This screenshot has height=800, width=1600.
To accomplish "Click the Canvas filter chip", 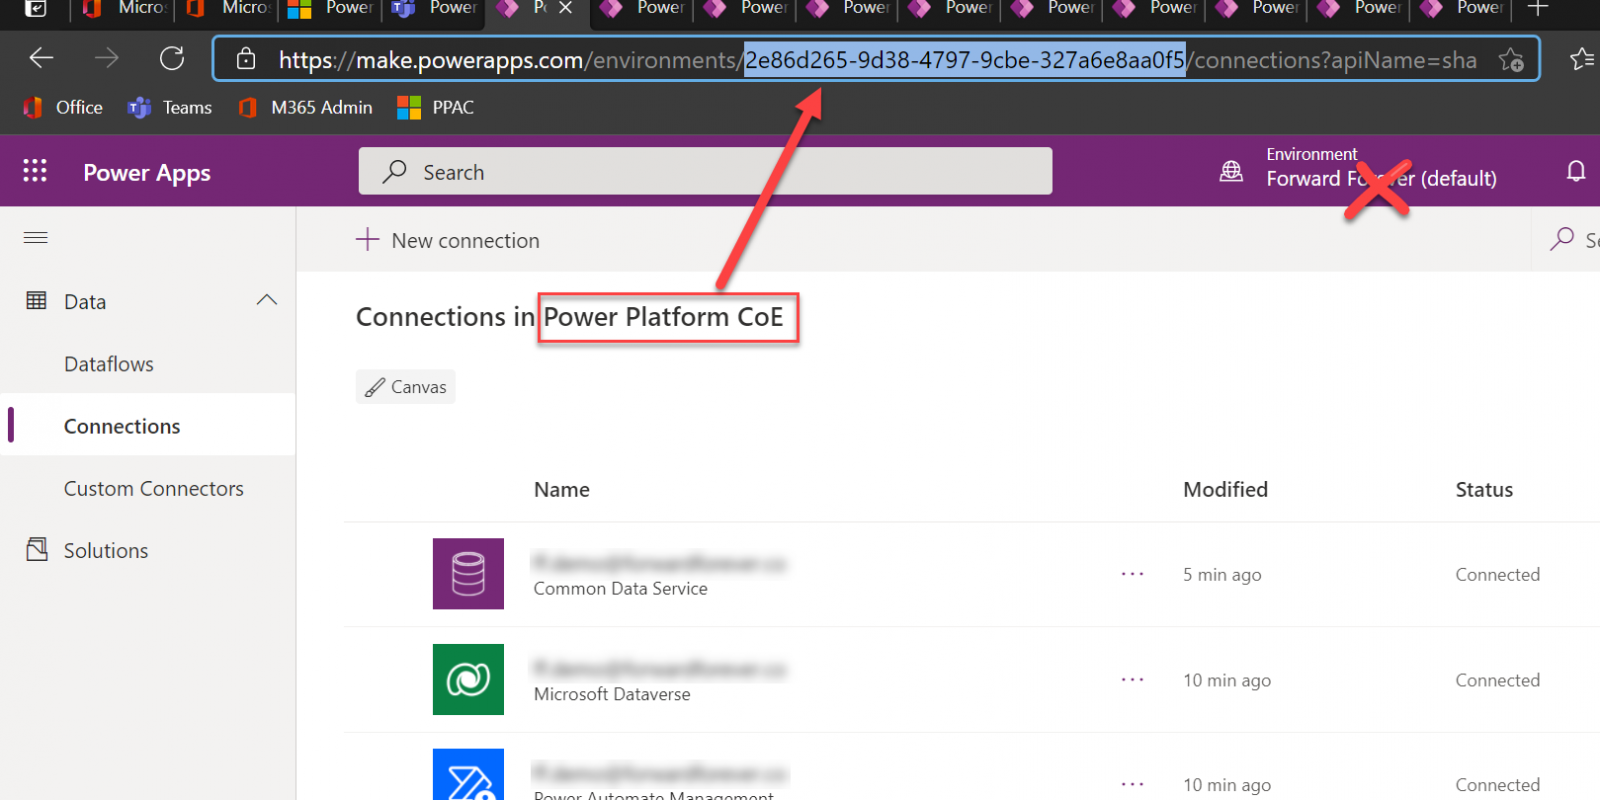I will (x=405, y=387).
